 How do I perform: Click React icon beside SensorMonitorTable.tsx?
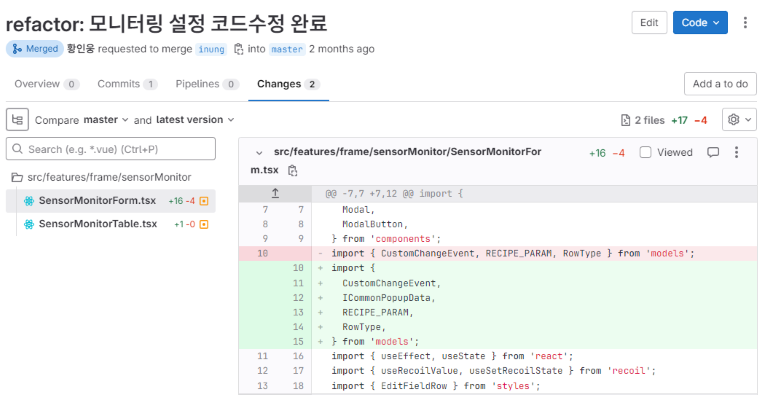point(29,224)
